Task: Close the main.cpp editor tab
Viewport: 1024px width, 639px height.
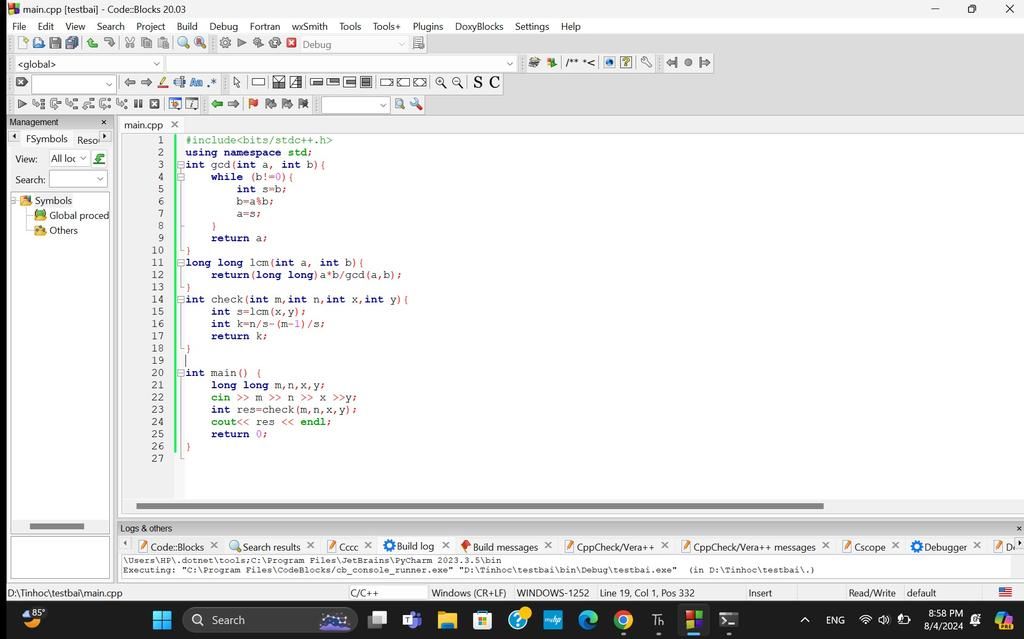Action: 174,124
